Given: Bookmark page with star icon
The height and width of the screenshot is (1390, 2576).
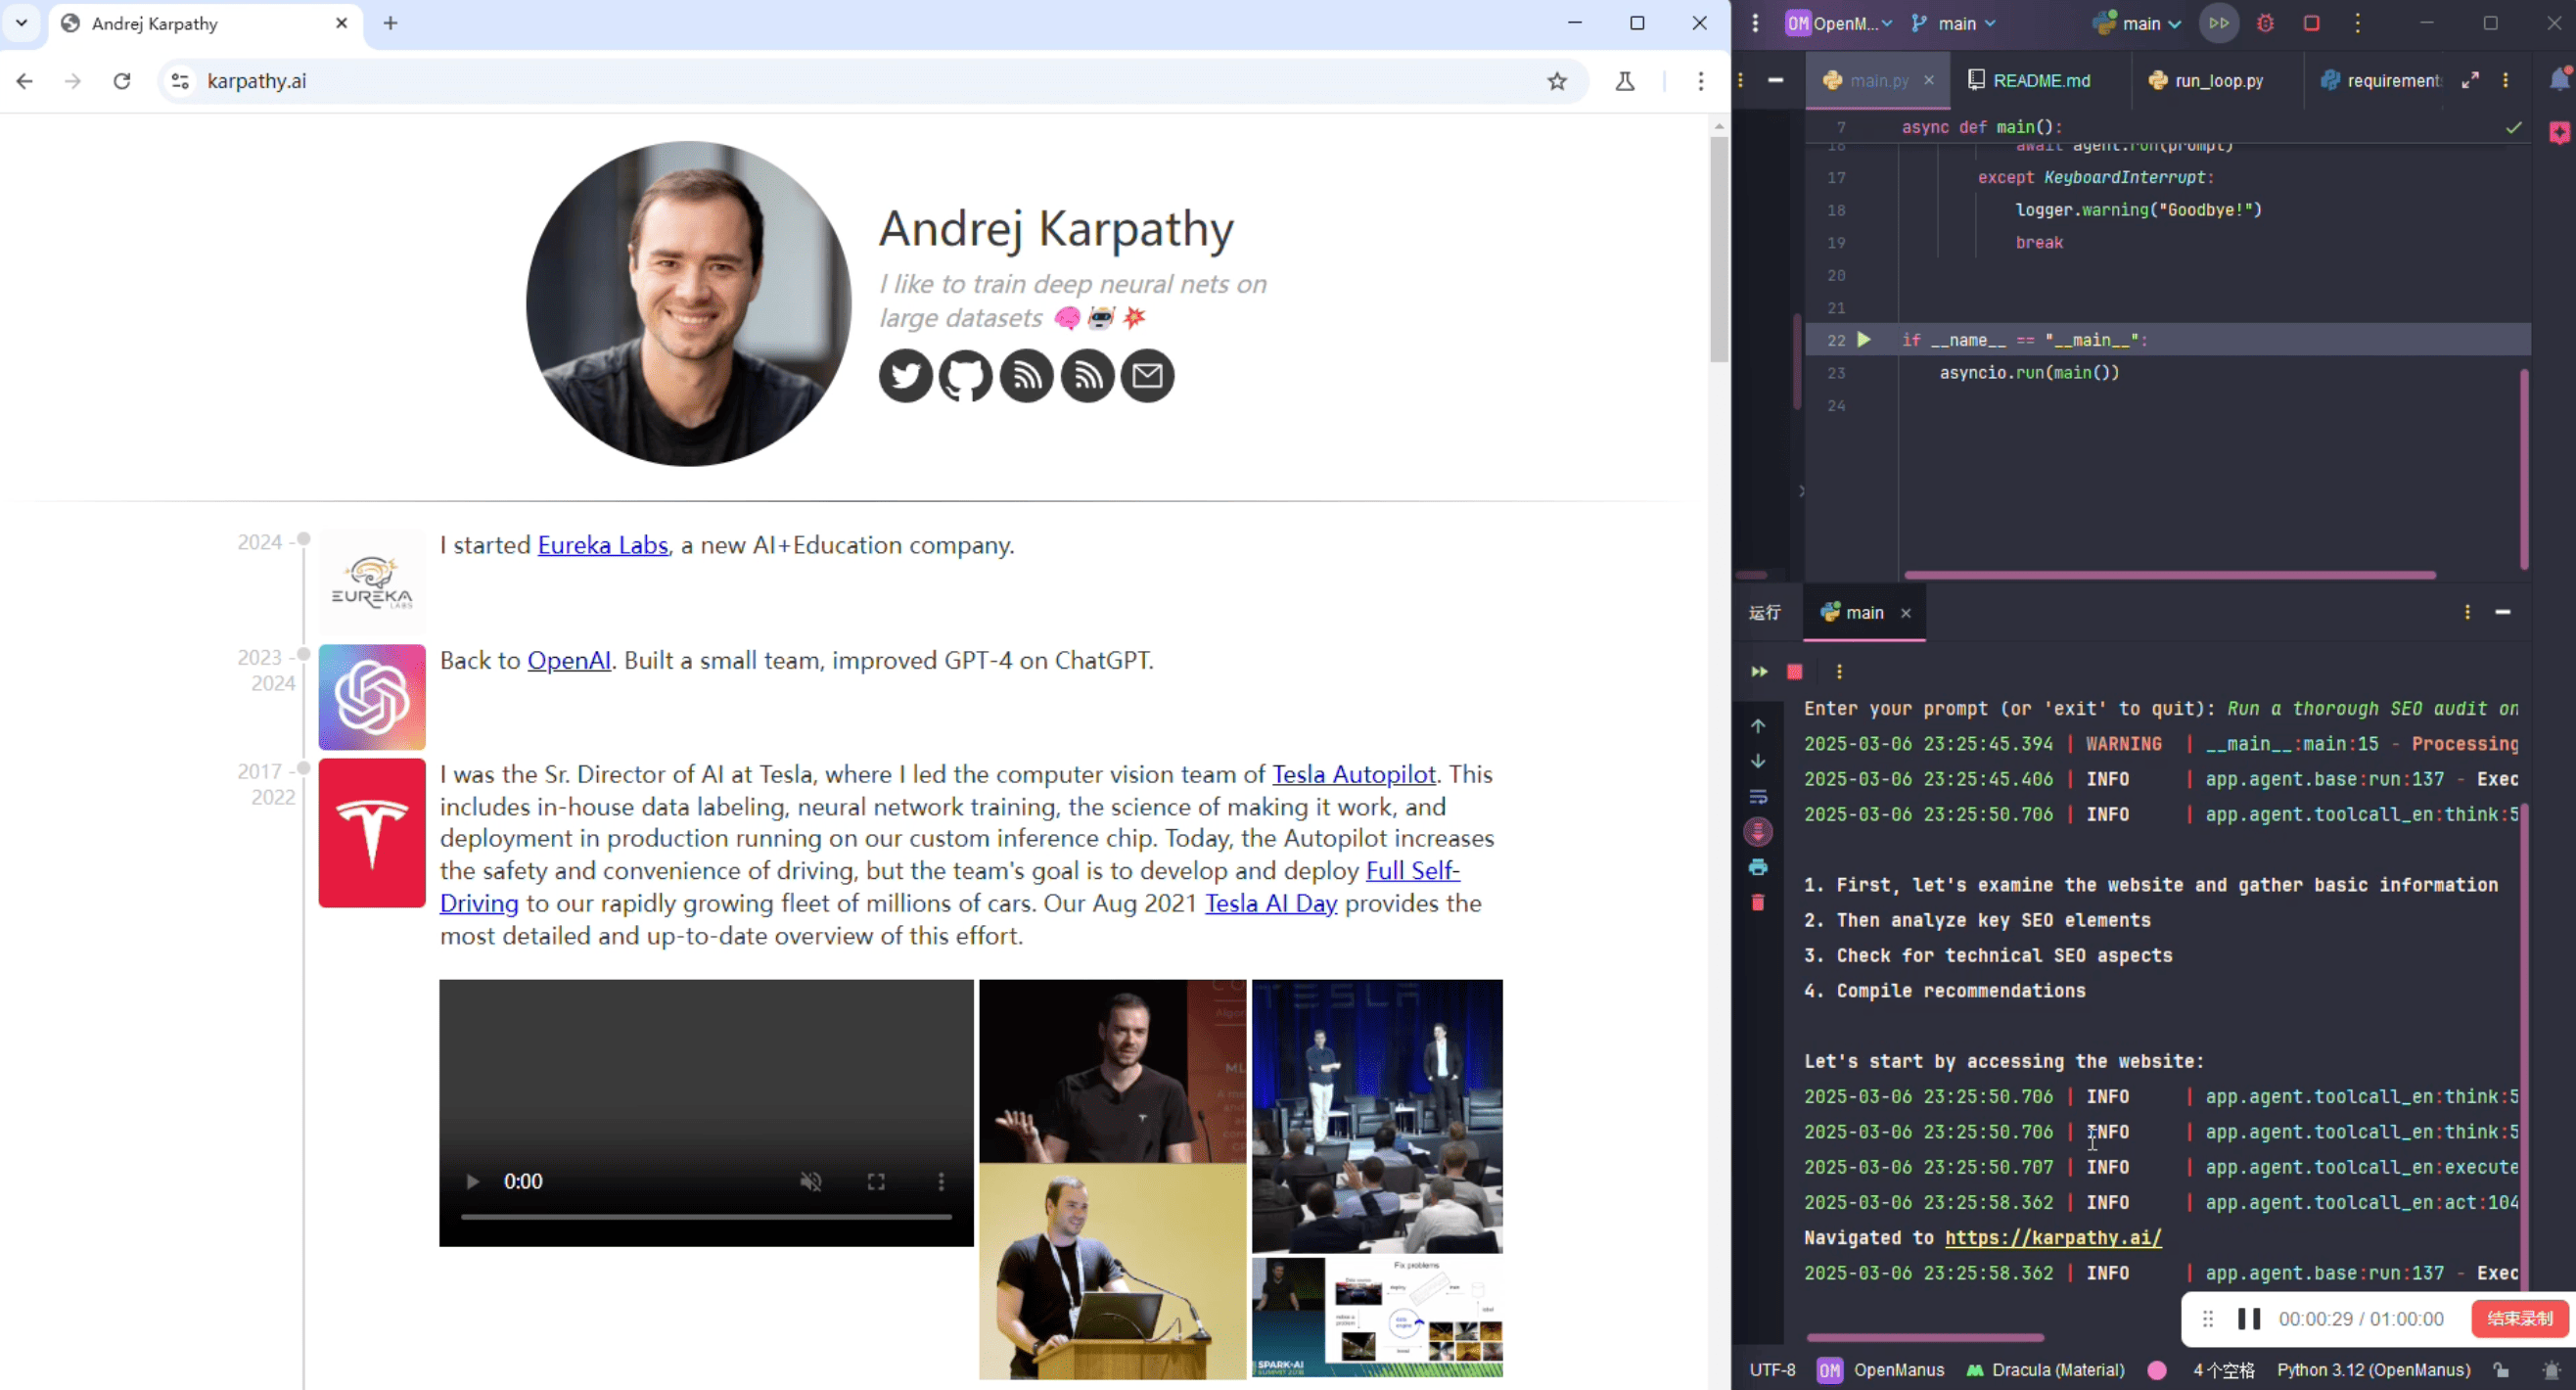Looking at the screenshot, I should pyautogui.click(x=1556, y=81).
